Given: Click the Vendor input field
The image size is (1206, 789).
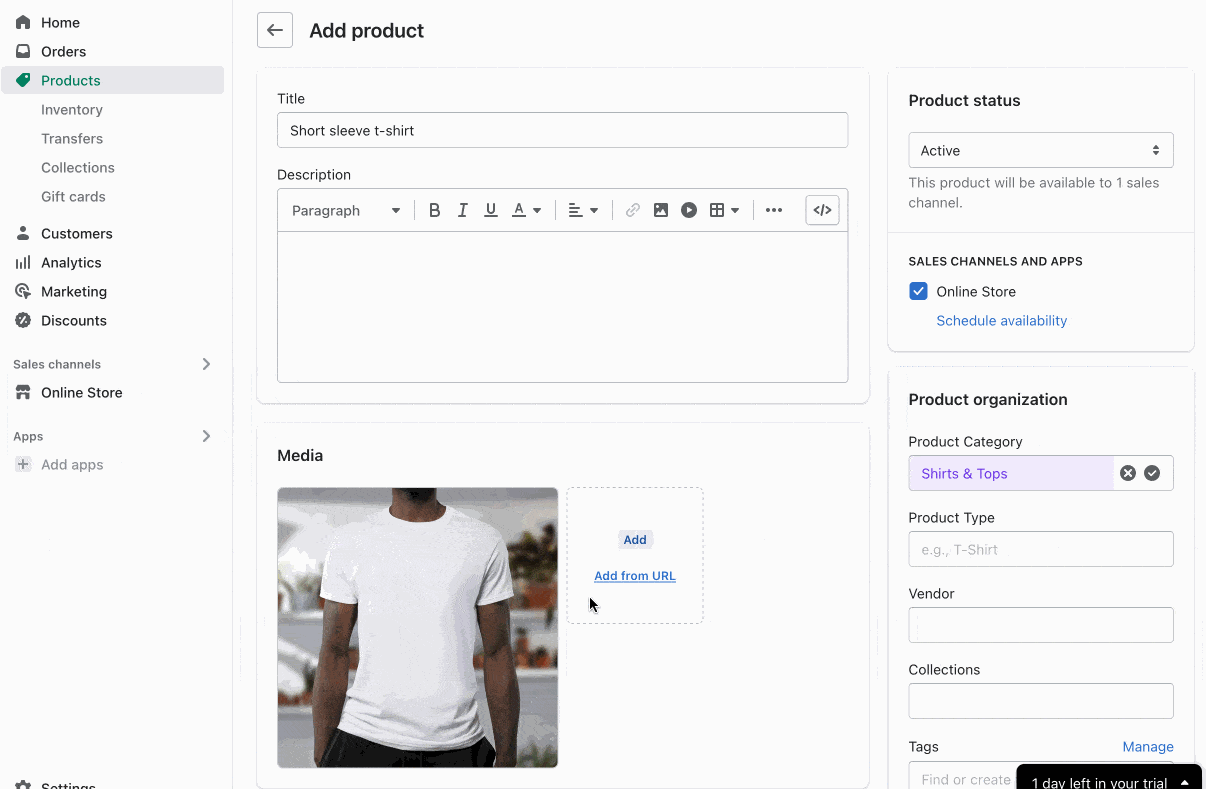Looking at the screenshot, I should pos(1041,625).
